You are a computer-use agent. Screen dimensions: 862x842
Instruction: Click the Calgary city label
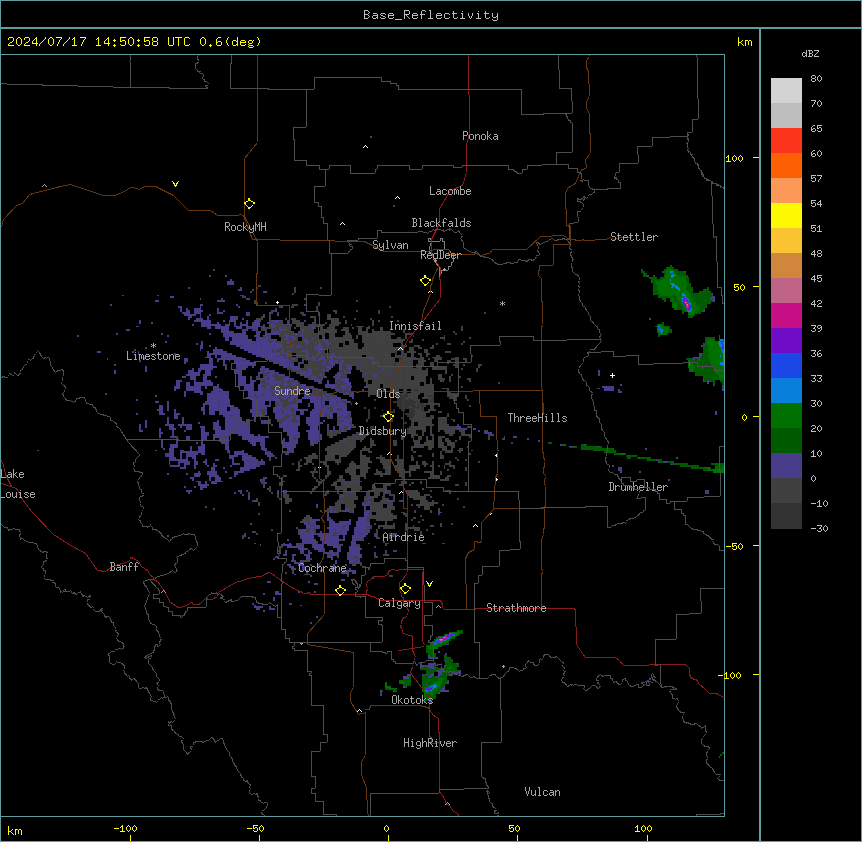pos(399,603)
